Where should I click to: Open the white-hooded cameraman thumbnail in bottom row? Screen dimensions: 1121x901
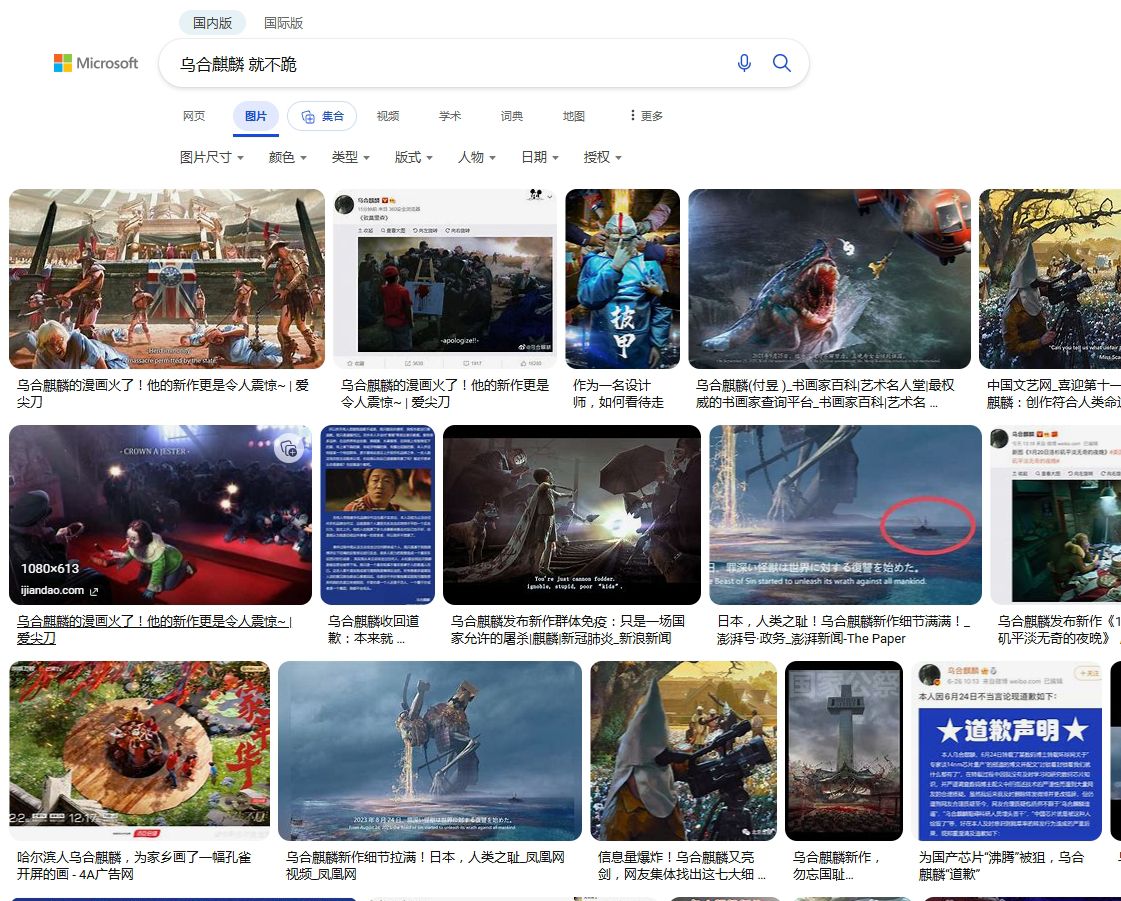coord(683,751)
